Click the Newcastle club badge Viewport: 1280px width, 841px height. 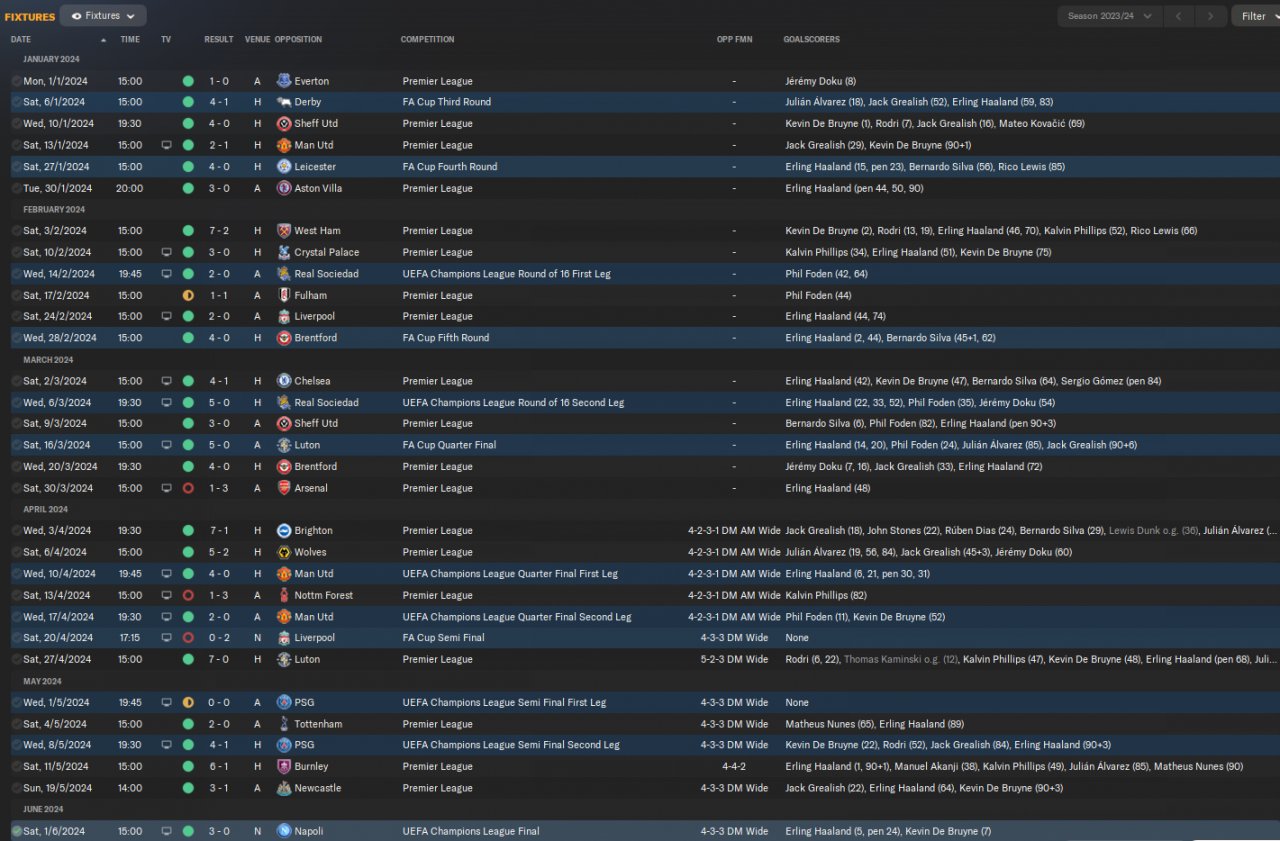pyautogui.click(x=284, y=788)
